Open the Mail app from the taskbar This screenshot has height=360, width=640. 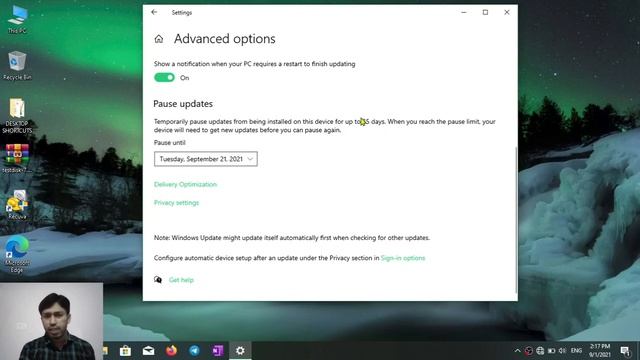click(x=149, y=351)
